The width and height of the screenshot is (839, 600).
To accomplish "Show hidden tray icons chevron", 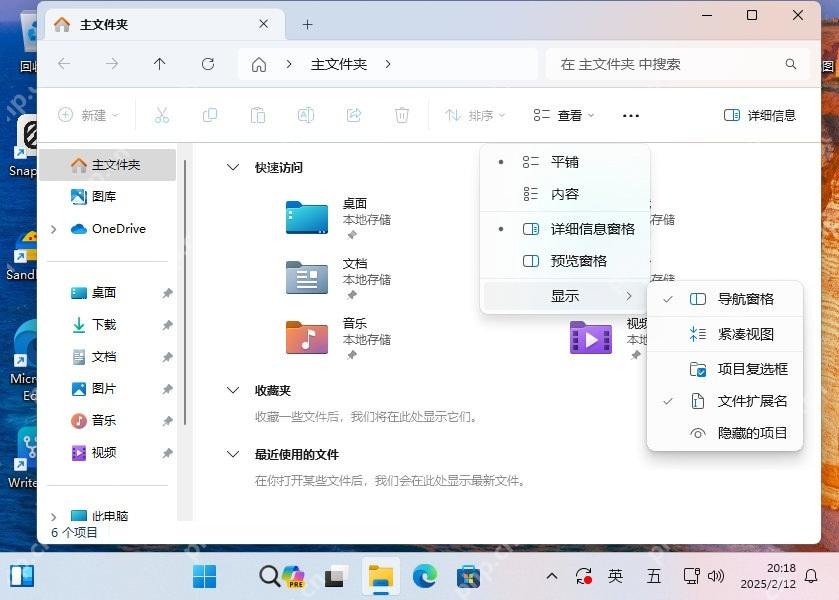I will tap(552, 576).
